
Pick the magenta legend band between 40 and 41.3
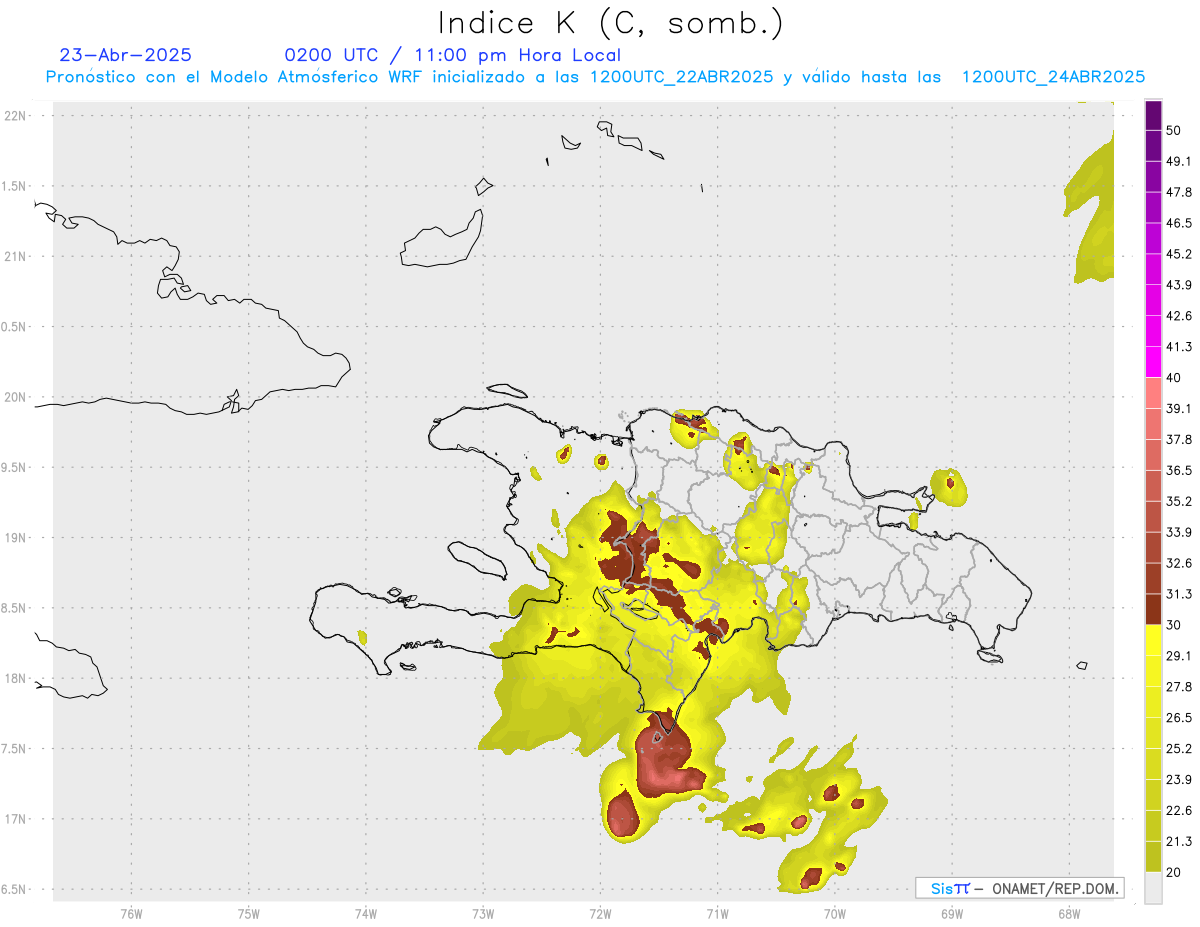(1153, 362)
